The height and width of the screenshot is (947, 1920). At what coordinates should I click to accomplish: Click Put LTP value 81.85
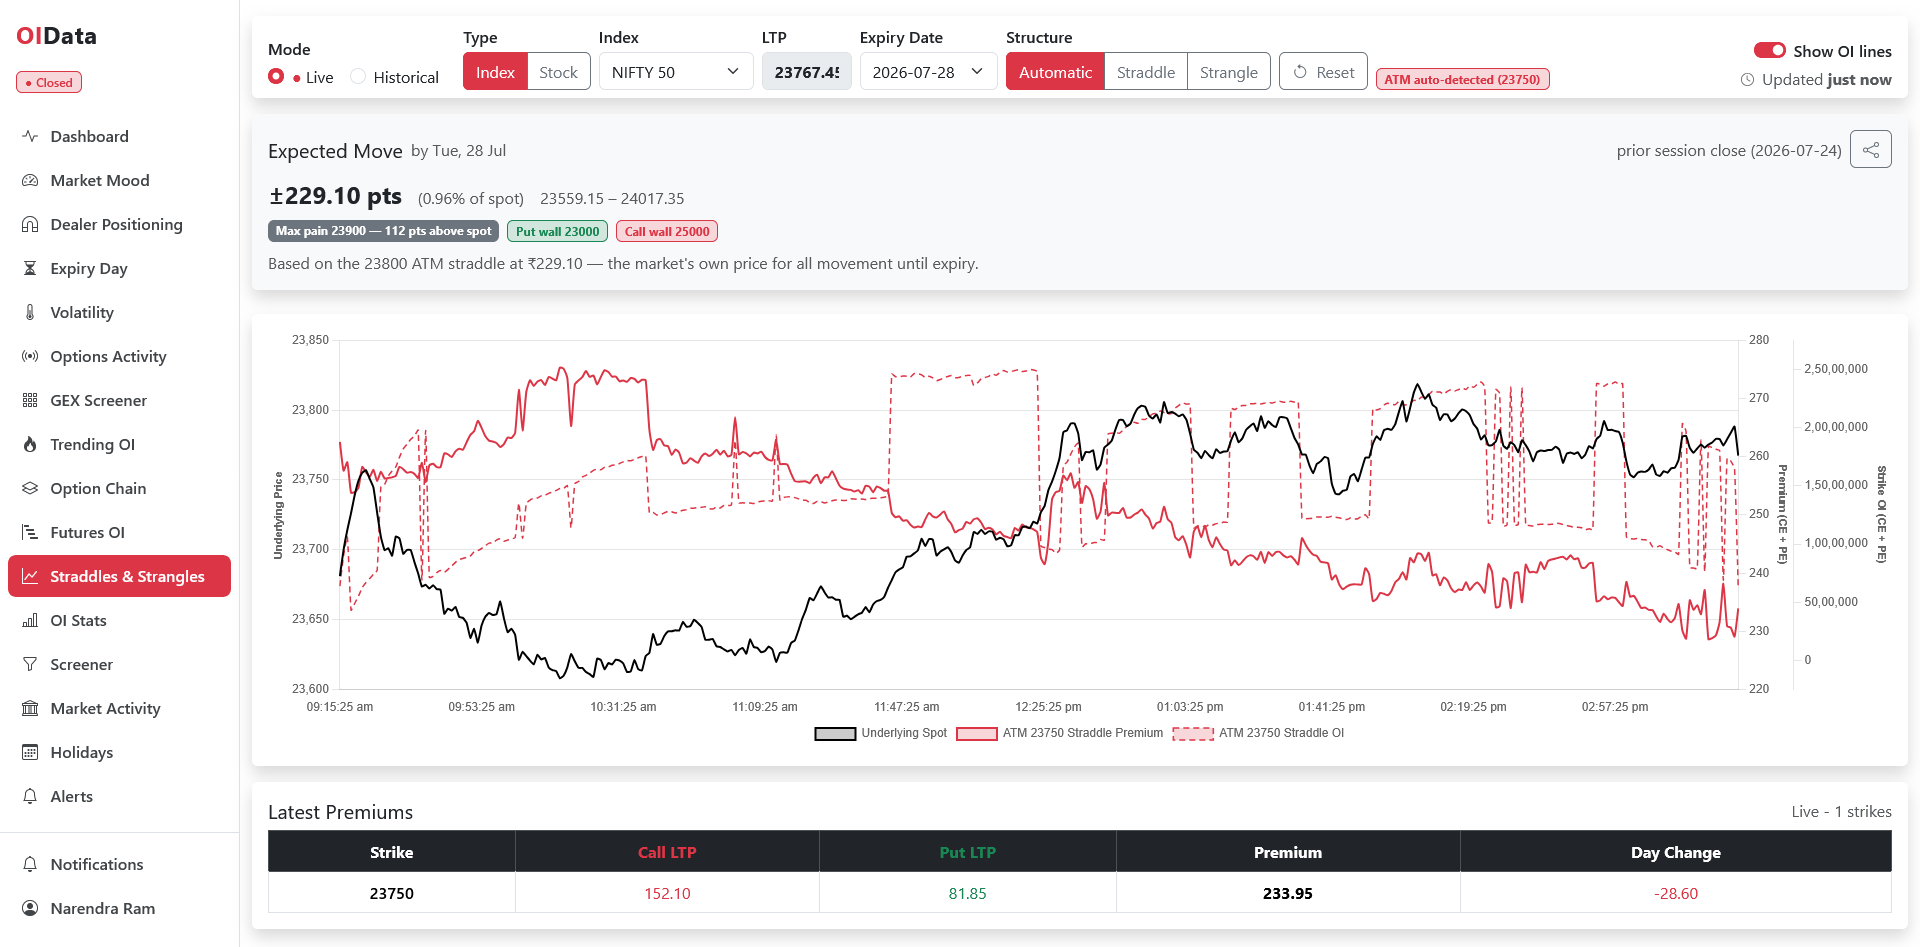[x=967, y=893]
